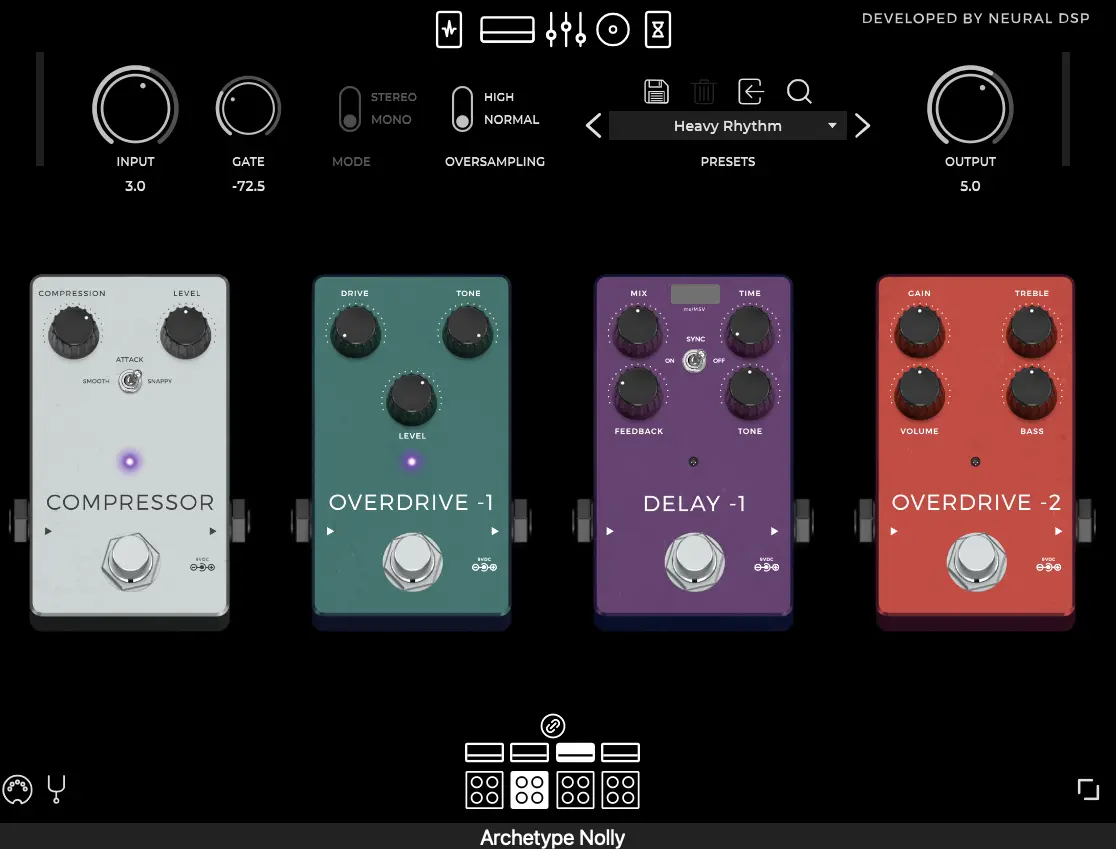Open the hourglass time effects section icon
The width and height of the screenshot is (1116, 849).
(657, 30)
